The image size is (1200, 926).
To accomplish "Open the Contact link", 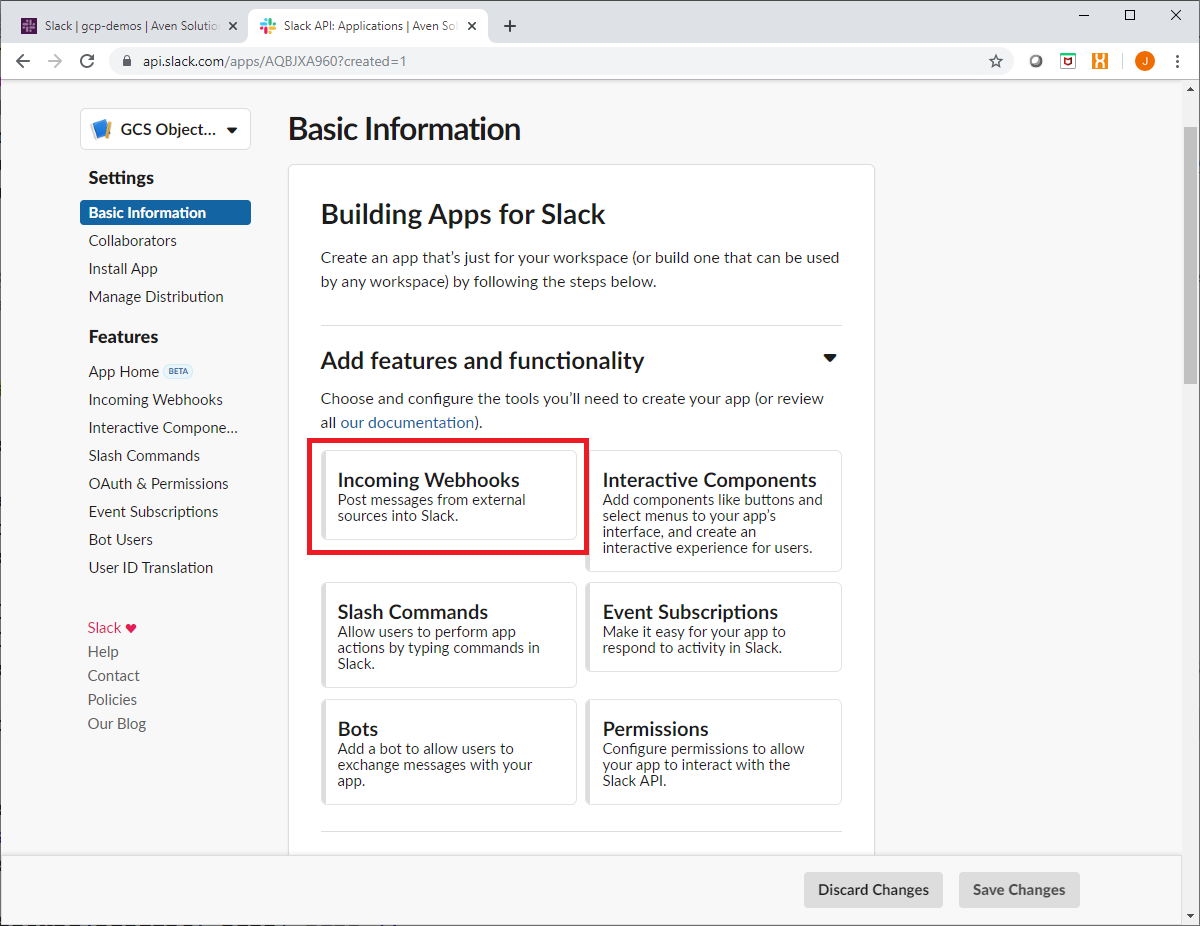I will (x=113, y=675).
